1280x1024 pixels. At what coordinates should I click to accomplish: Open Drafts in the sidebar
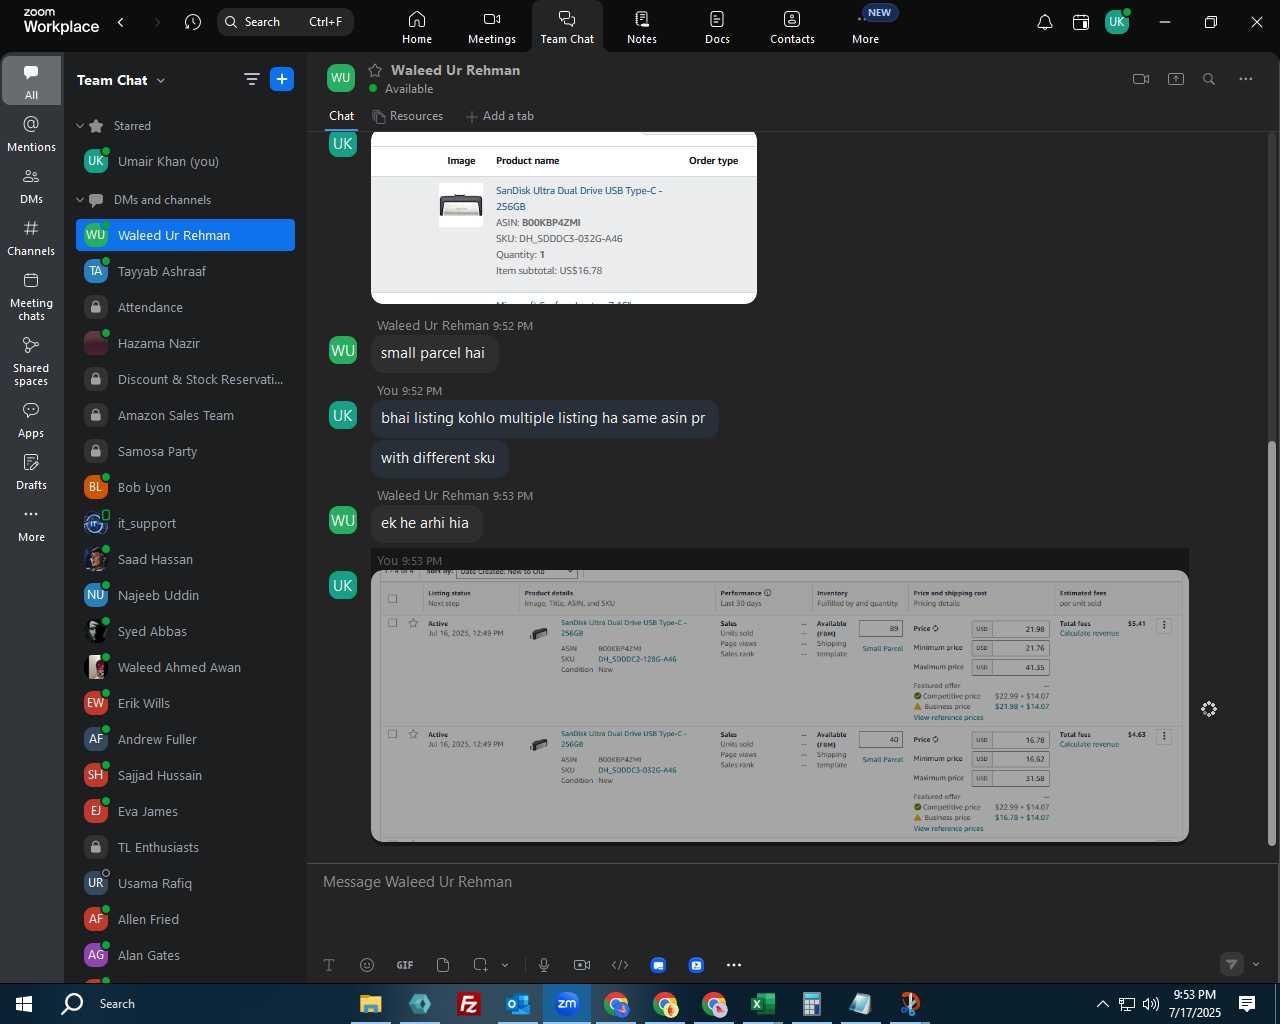point(31,472)
